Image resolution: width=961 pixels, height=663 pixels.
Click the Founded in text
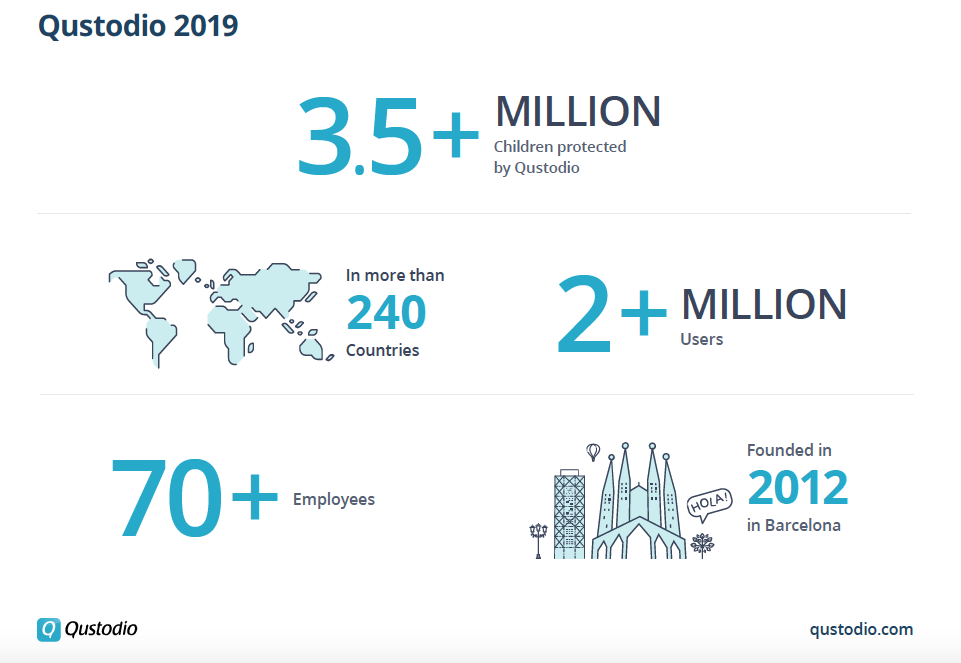[789, 450]
